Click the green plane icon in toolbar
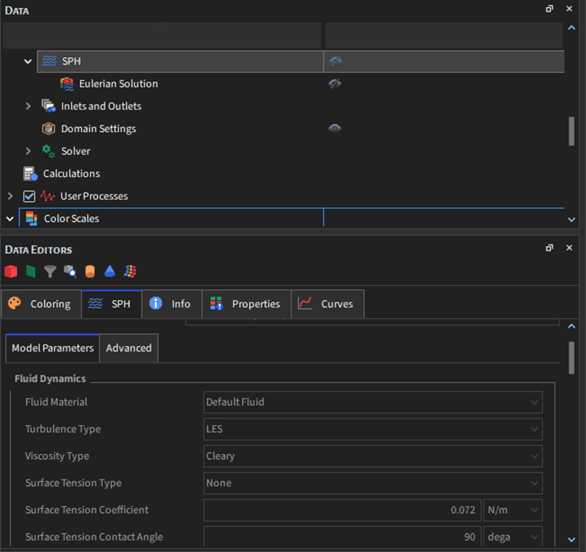Viewport: 586px width, 552px height. (31, 271)
